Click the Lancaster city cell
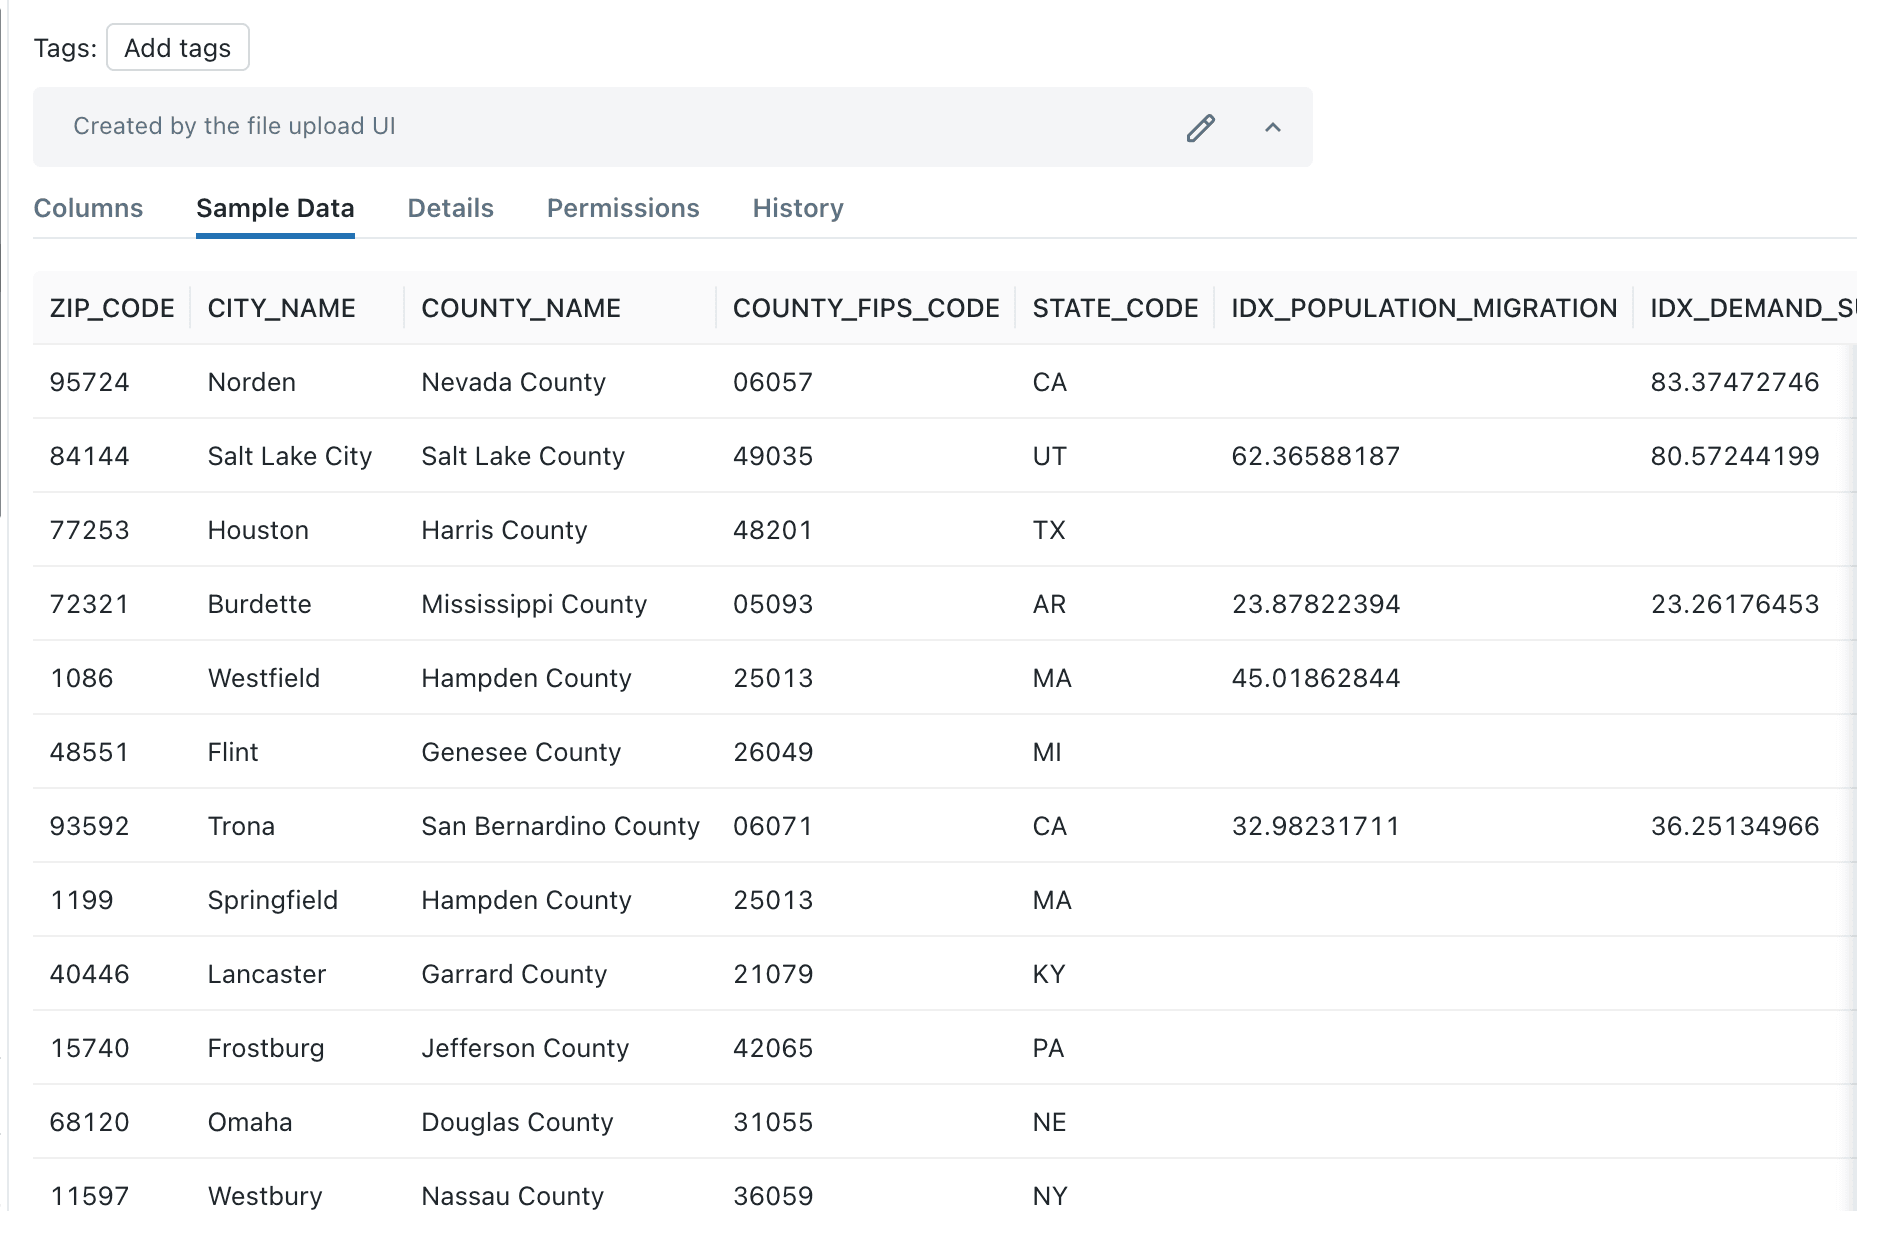Screen dimensions: 1897x1243 (267, 974)
